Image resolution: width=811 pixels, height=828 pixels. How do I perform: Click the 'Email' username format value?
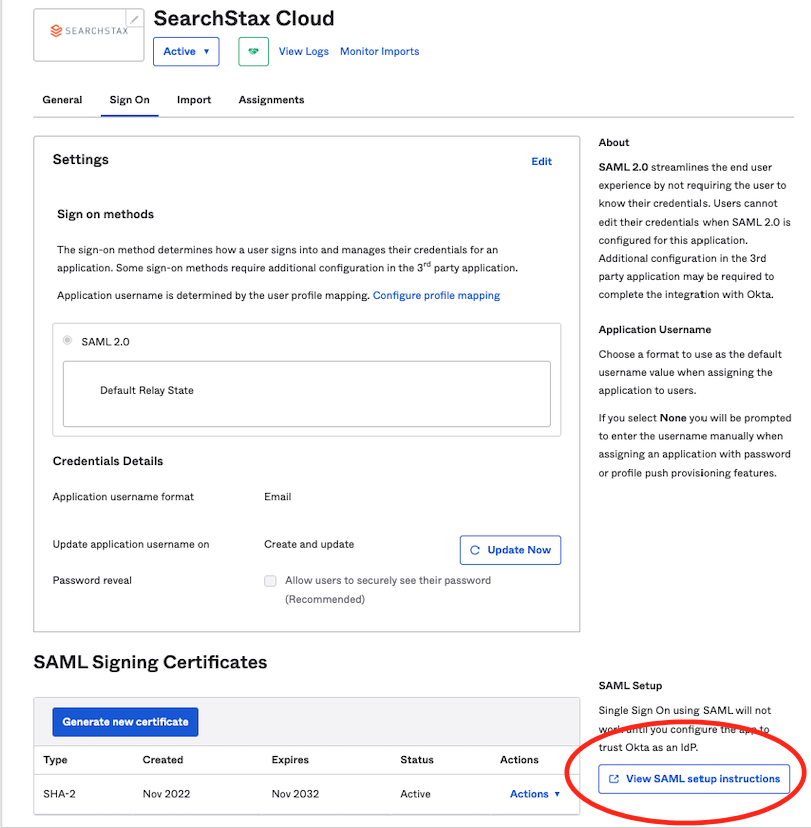pos(278,497)
